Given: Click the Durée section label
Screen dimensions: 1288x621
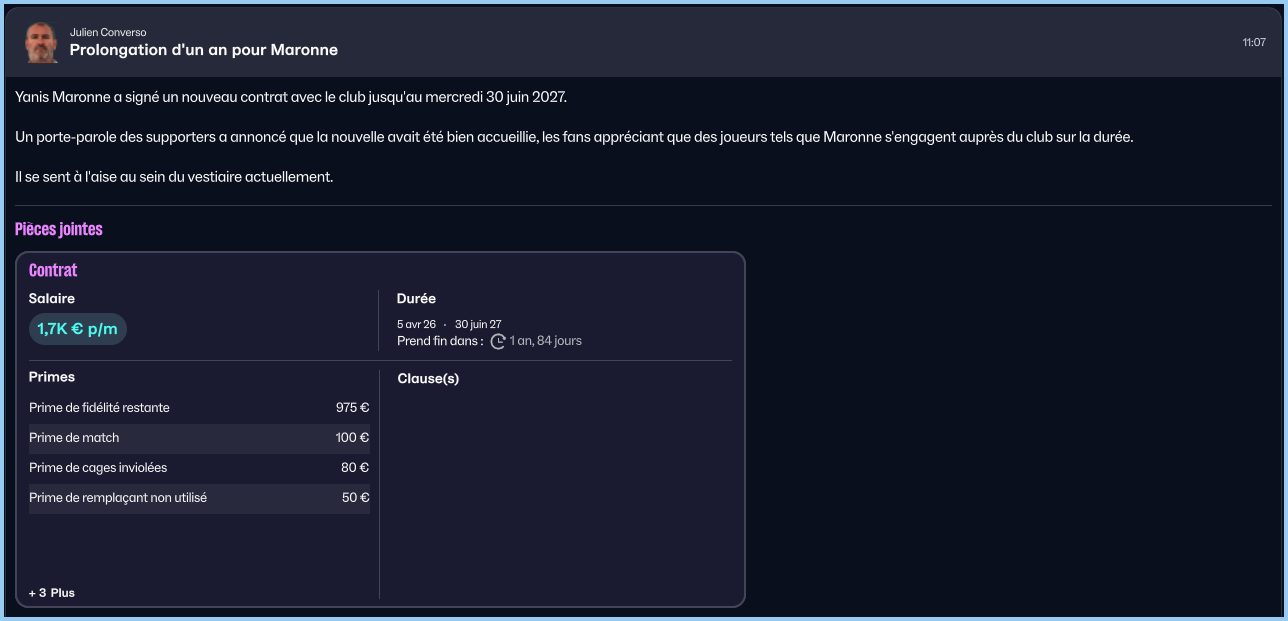Looking at the screenshot, I should [x=416, y=298].
